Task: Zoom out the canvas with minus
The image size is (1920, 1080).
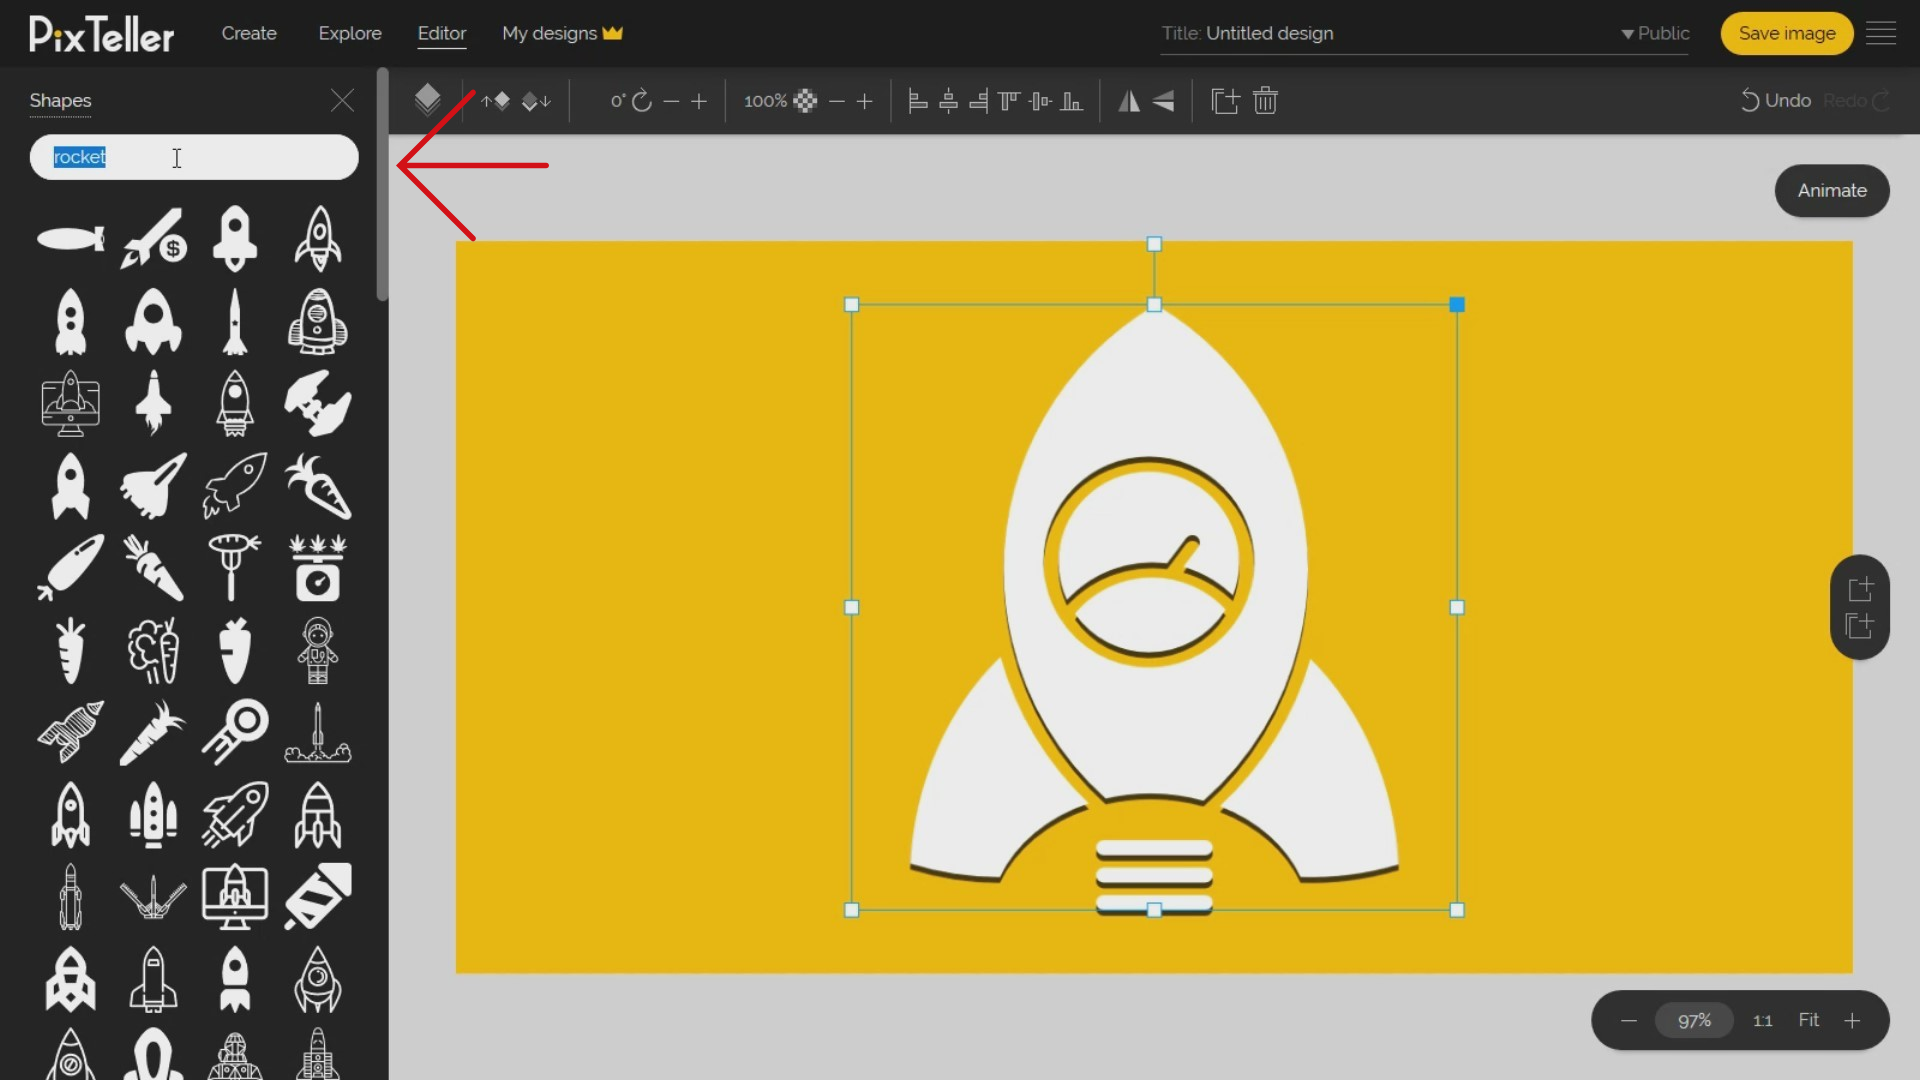Action: 1629,1020
